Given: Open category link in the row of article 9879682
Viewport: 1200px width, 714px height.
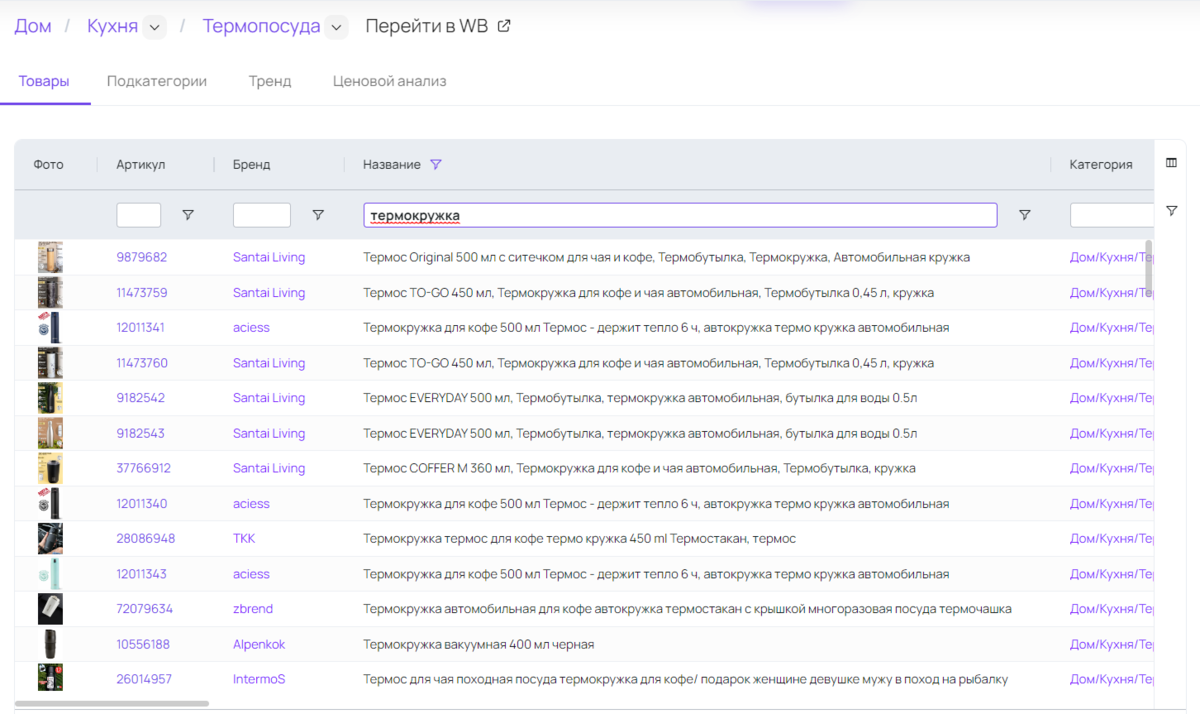Looking at the screenshot, I should [1112, 257].
